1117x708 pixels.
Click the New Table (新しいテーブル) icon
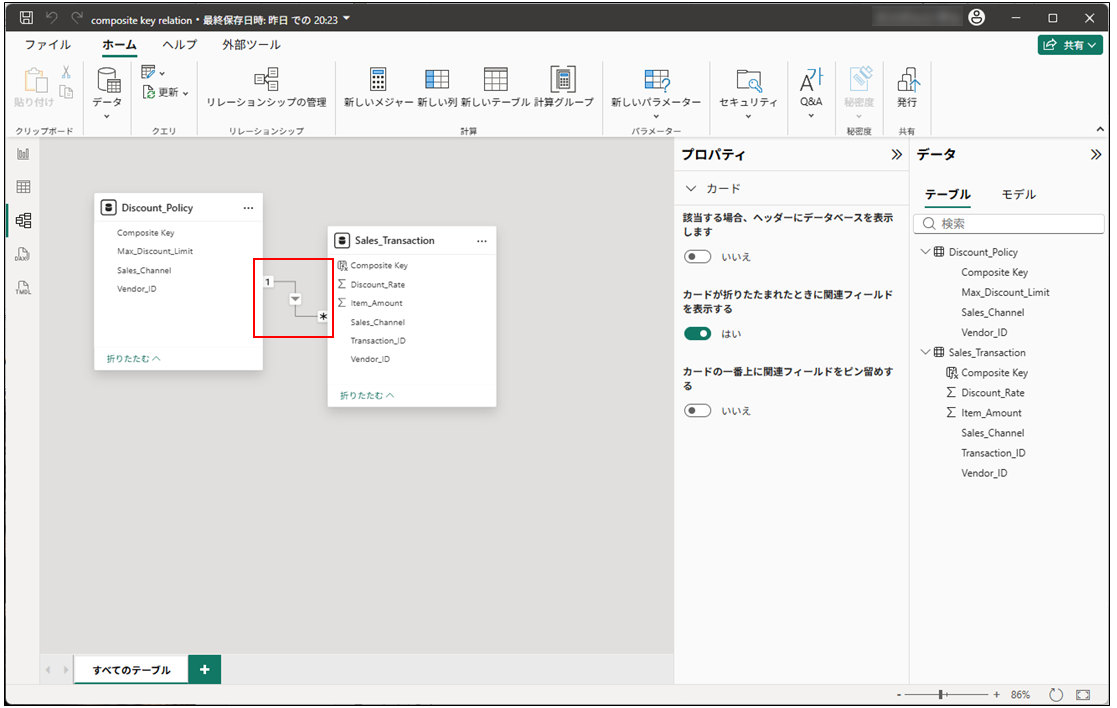(495, 81)
